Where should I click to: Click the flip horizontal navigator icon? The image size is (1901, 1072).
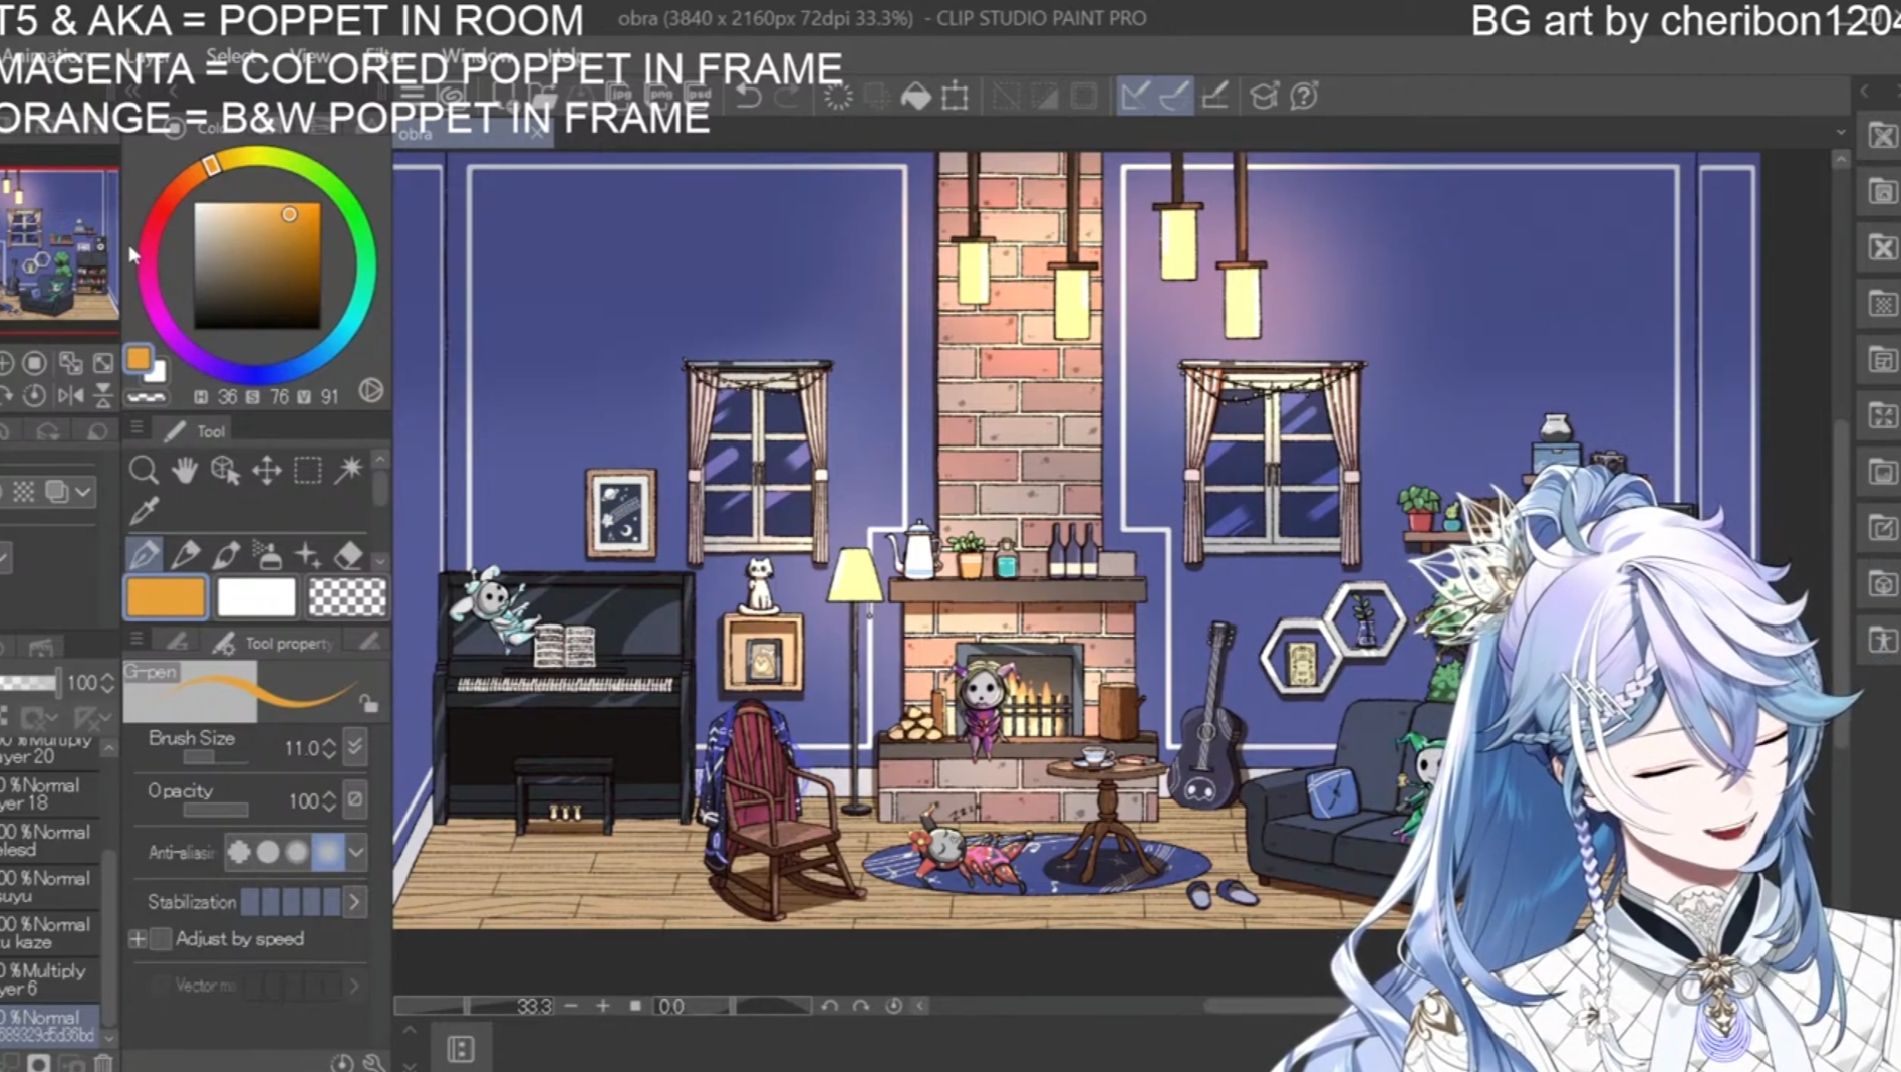(70, 396)
